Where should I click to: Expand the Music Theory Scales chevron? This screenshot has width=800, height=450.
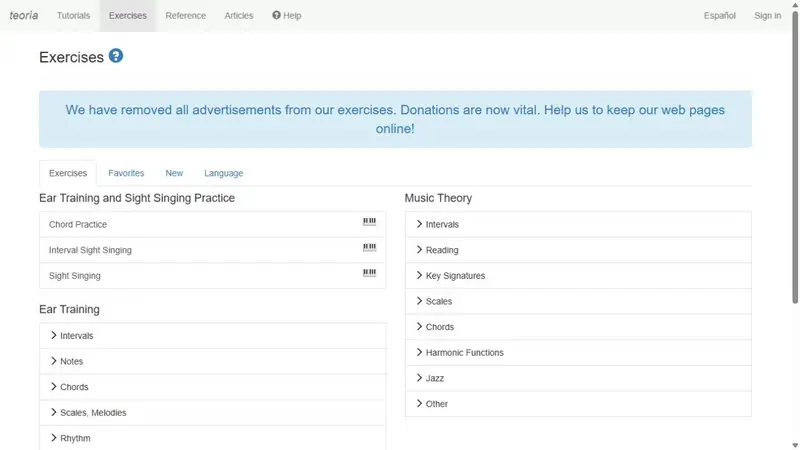point(419,301)
